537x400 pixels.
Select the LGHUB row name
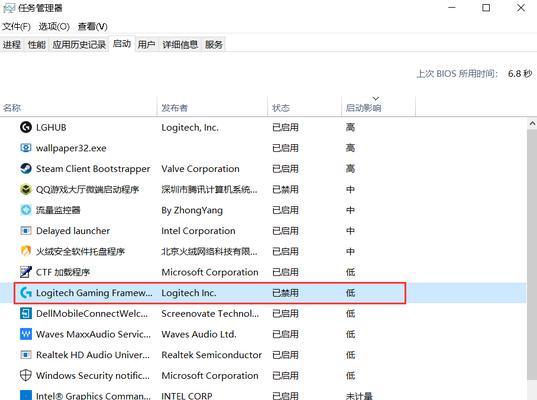coord(51,127)
